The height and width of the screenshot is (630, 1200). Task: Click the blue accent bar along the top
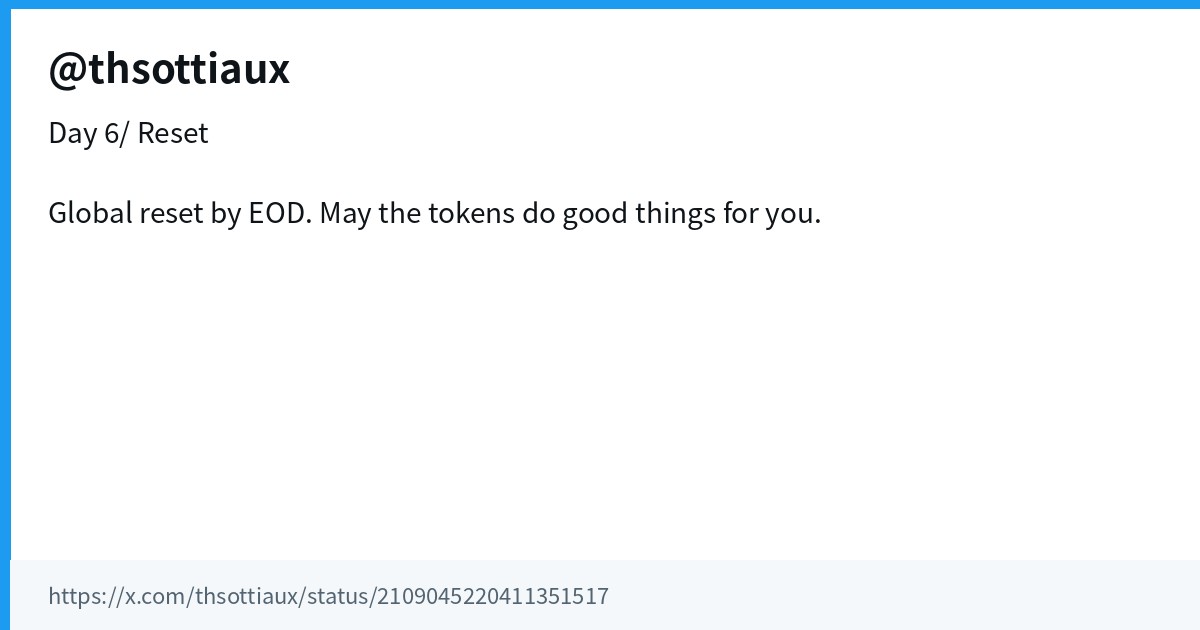click(600, 4)
